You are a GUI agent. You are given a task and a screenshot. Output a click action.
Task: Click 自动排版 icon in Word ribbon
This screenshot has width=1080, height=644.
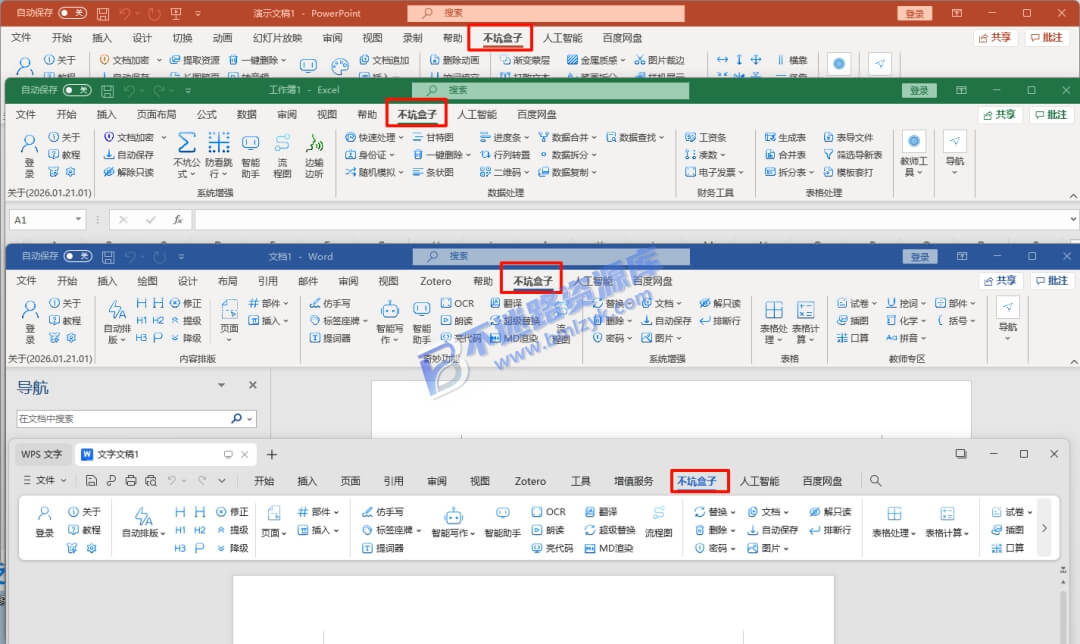pyautogui.click(x=116, y=310)
